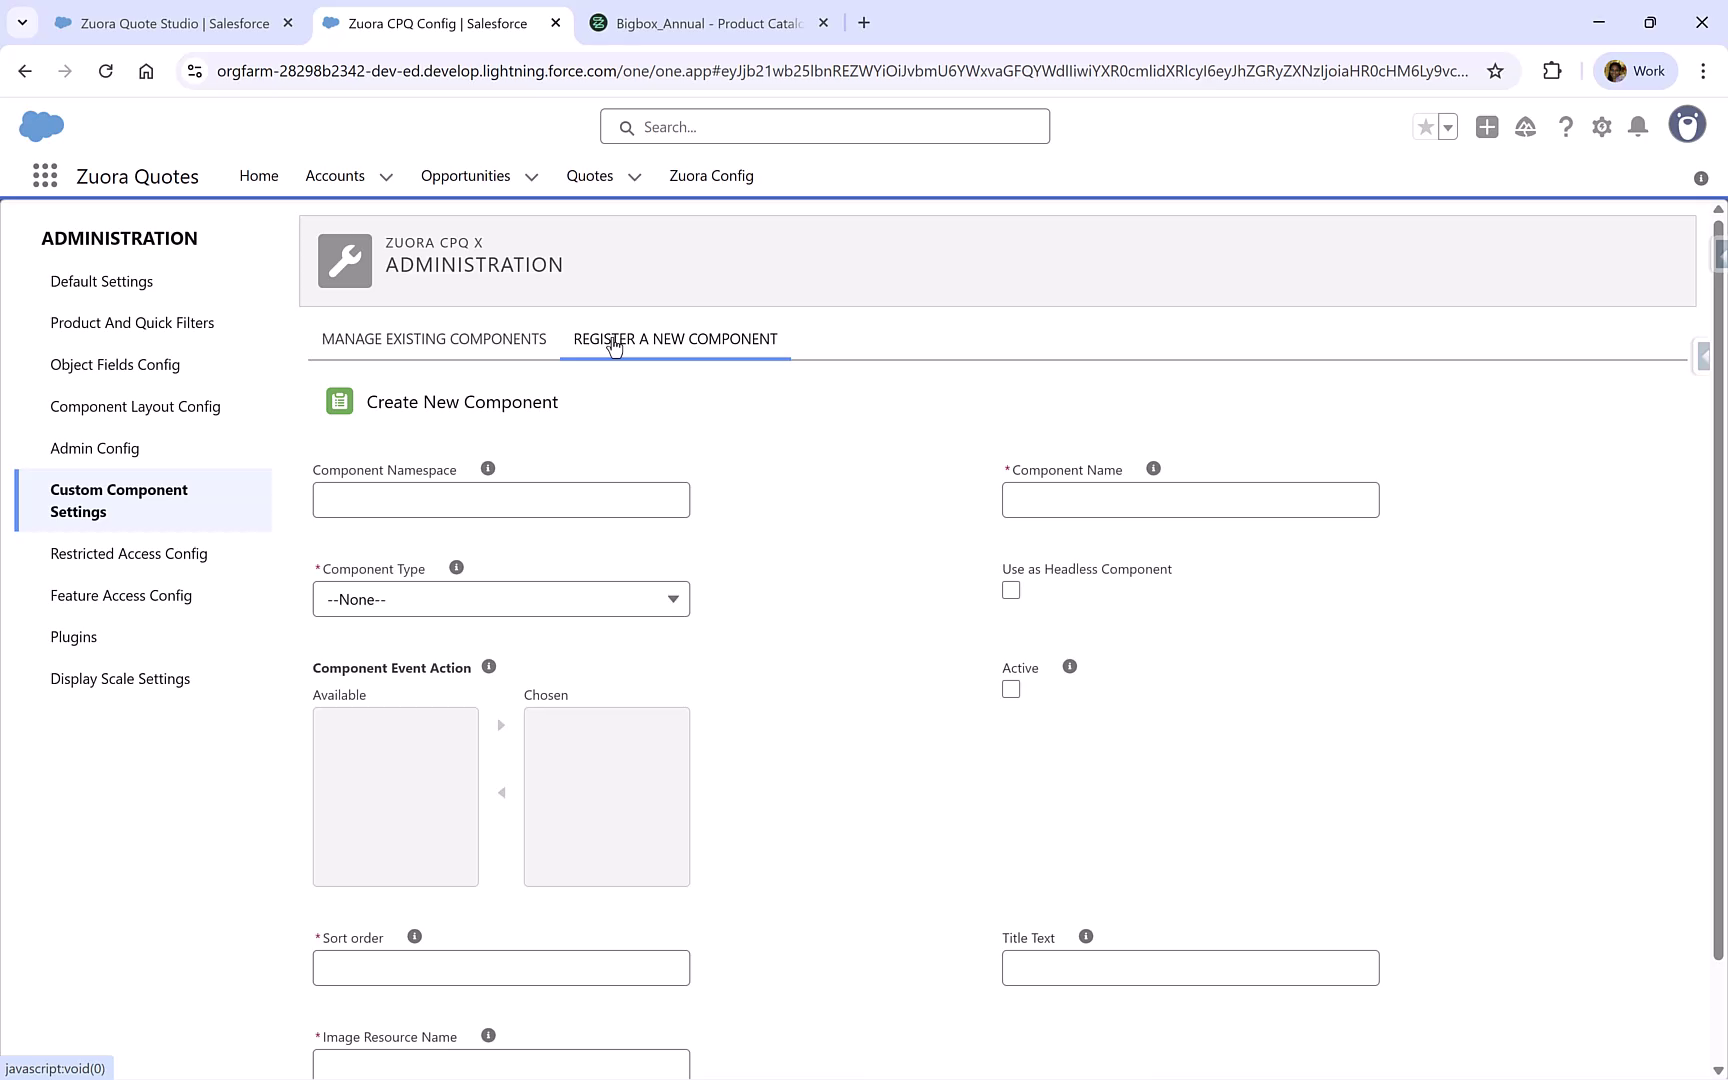Click inside the Component Name field
Image resolution: width=1728 pixels, height=1080 pixels.
click(x=1190, y=500)
